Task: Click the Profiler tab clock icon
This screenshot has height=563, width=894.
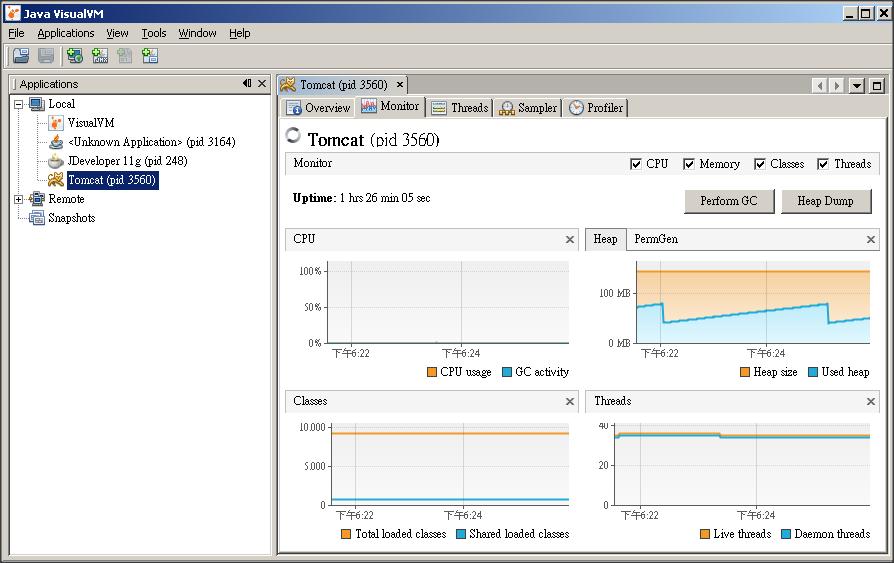Action: click(576, 107)
